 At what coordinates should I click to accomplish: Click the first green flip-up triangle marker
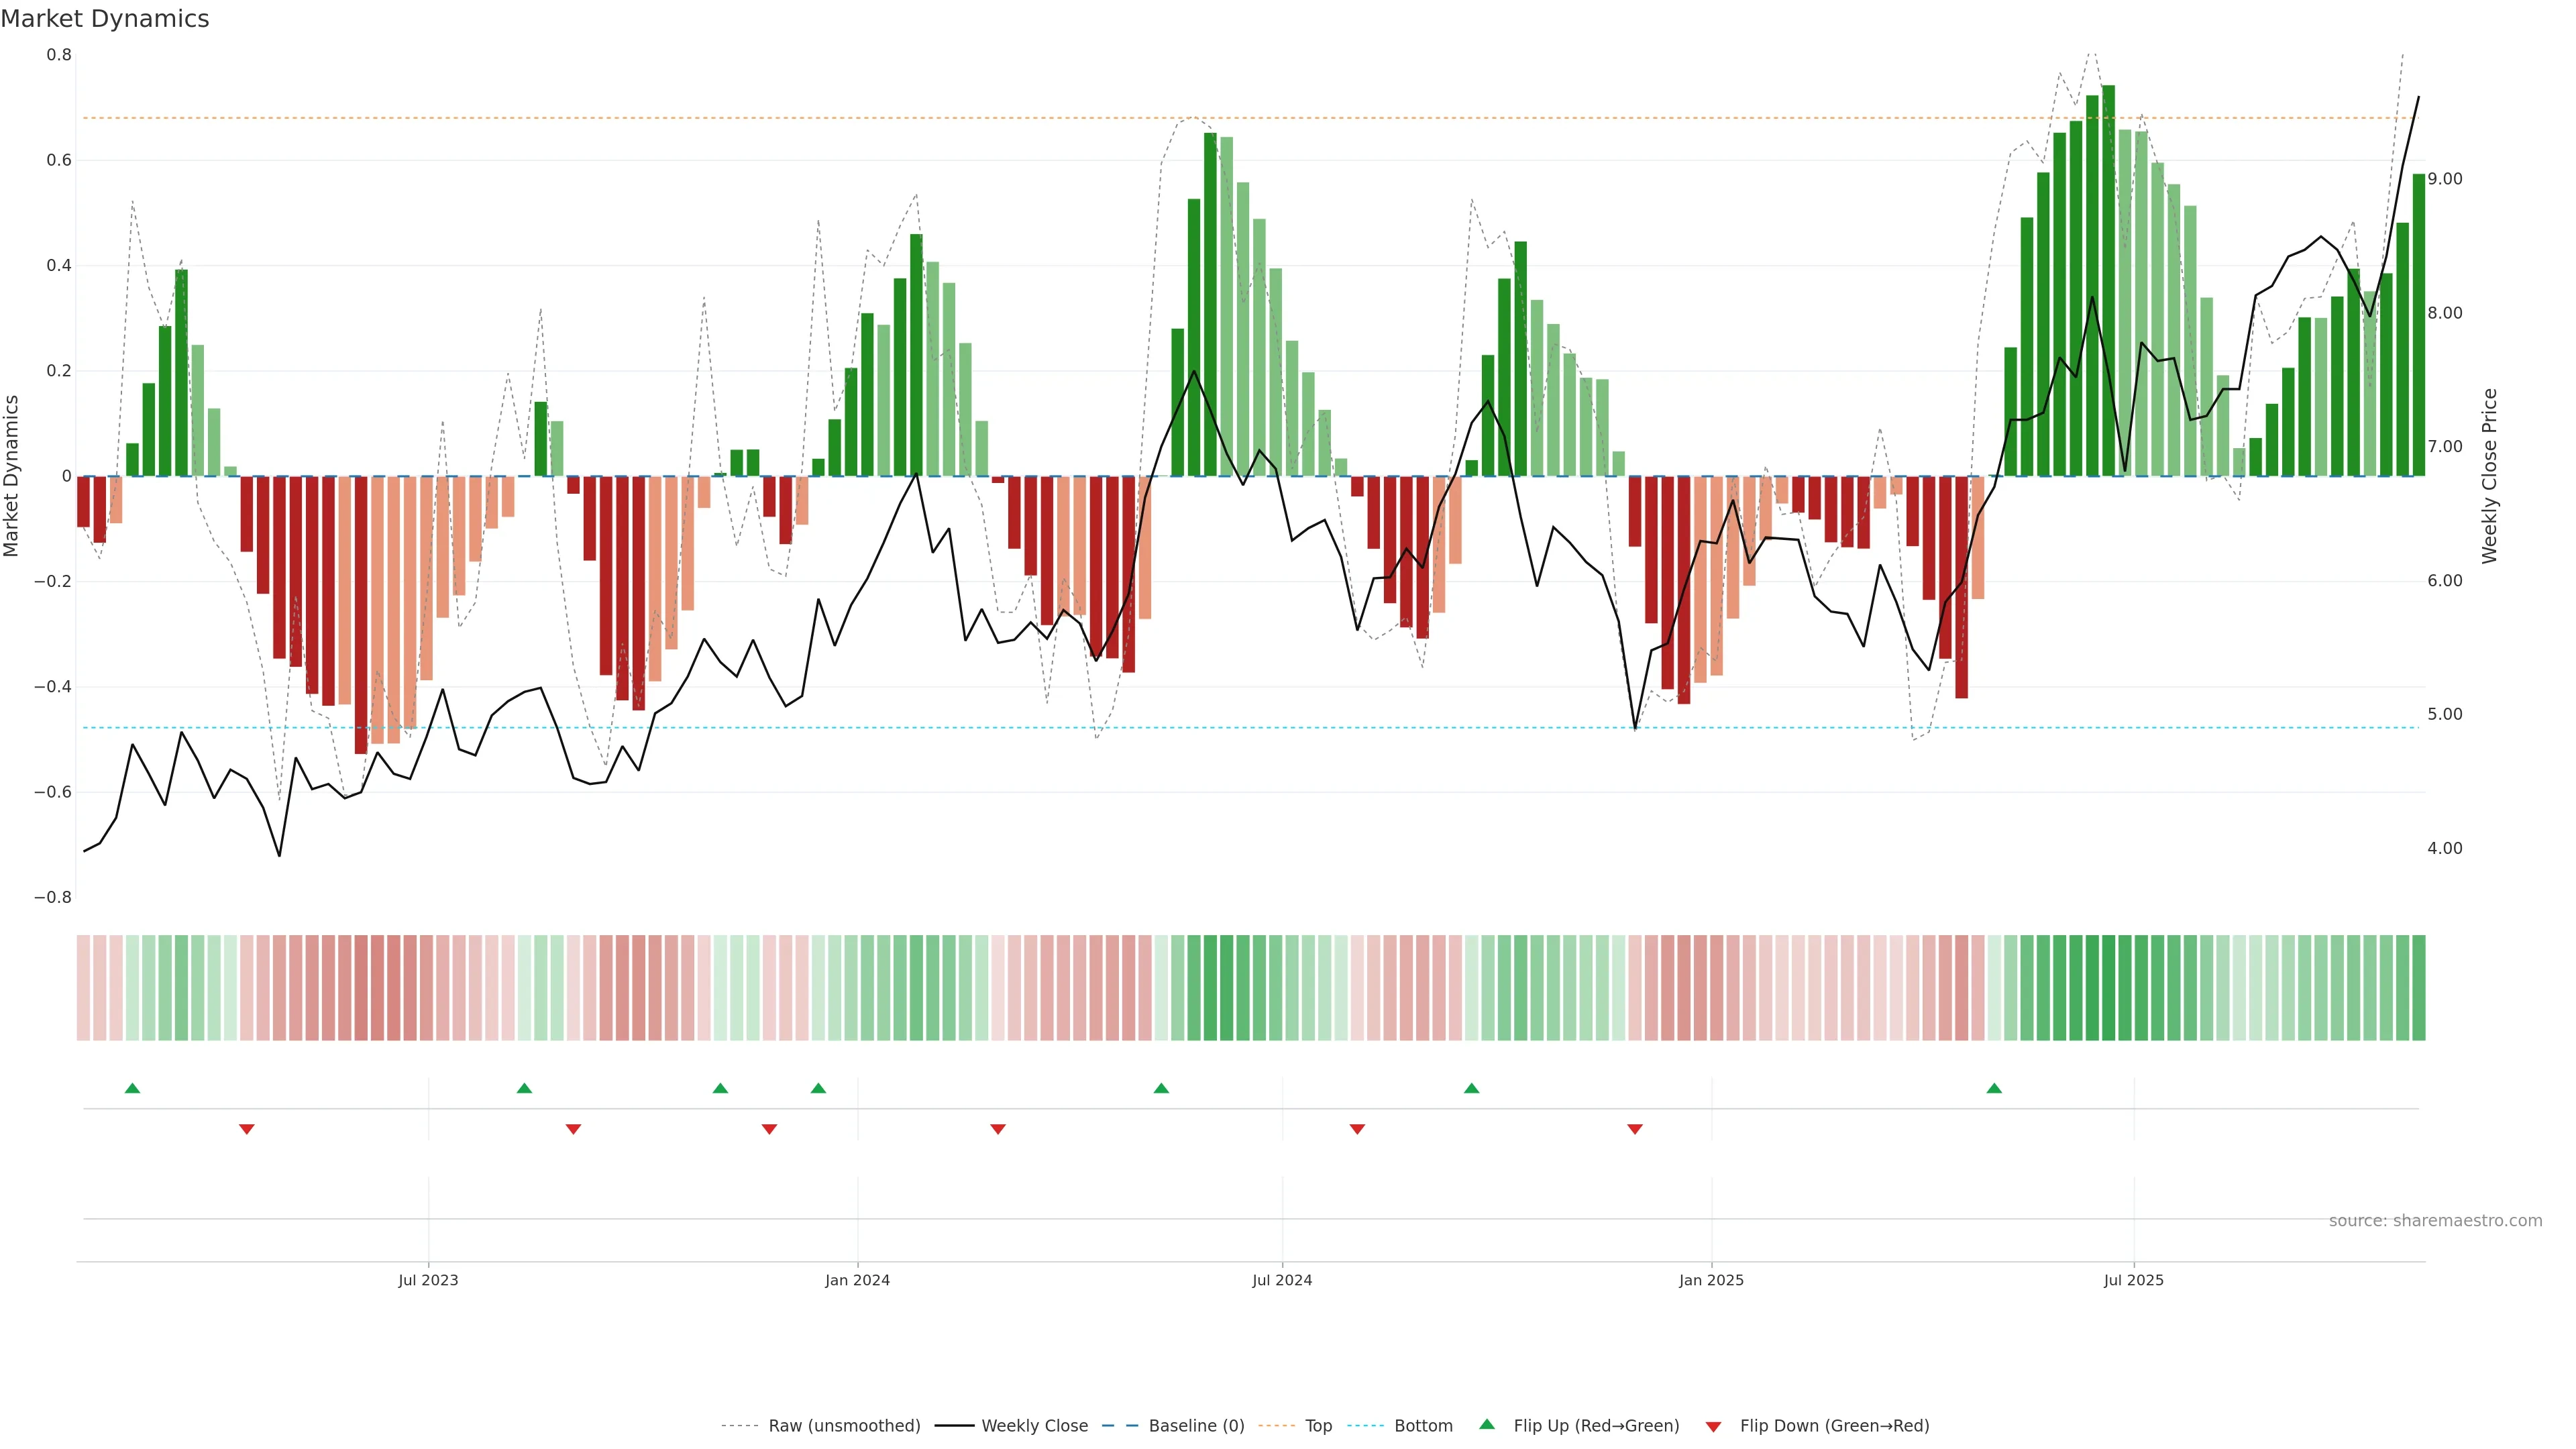click(x=132, y=1088)
